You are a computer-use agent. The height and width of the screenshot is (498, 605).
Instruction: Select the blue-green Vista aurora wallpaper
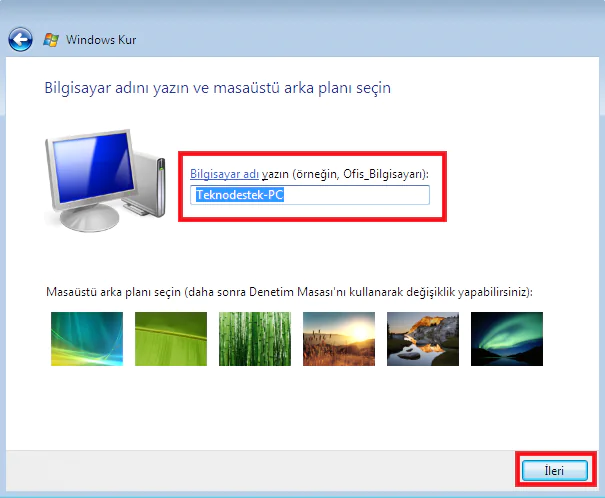click(87, 339)
